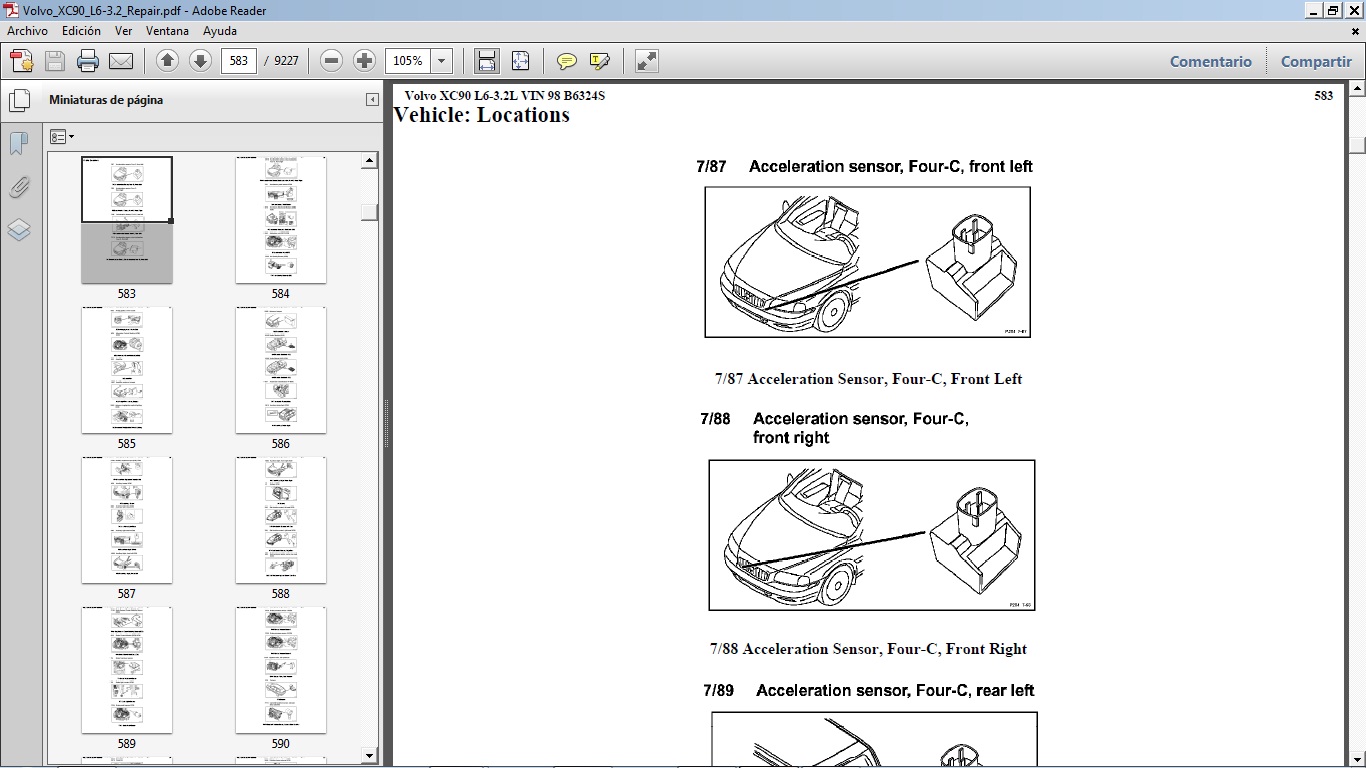The height and width of the screenshot is (768, 1366).
Task: Open the zoom level dropdown arrow
Action: tap(442, 61)
